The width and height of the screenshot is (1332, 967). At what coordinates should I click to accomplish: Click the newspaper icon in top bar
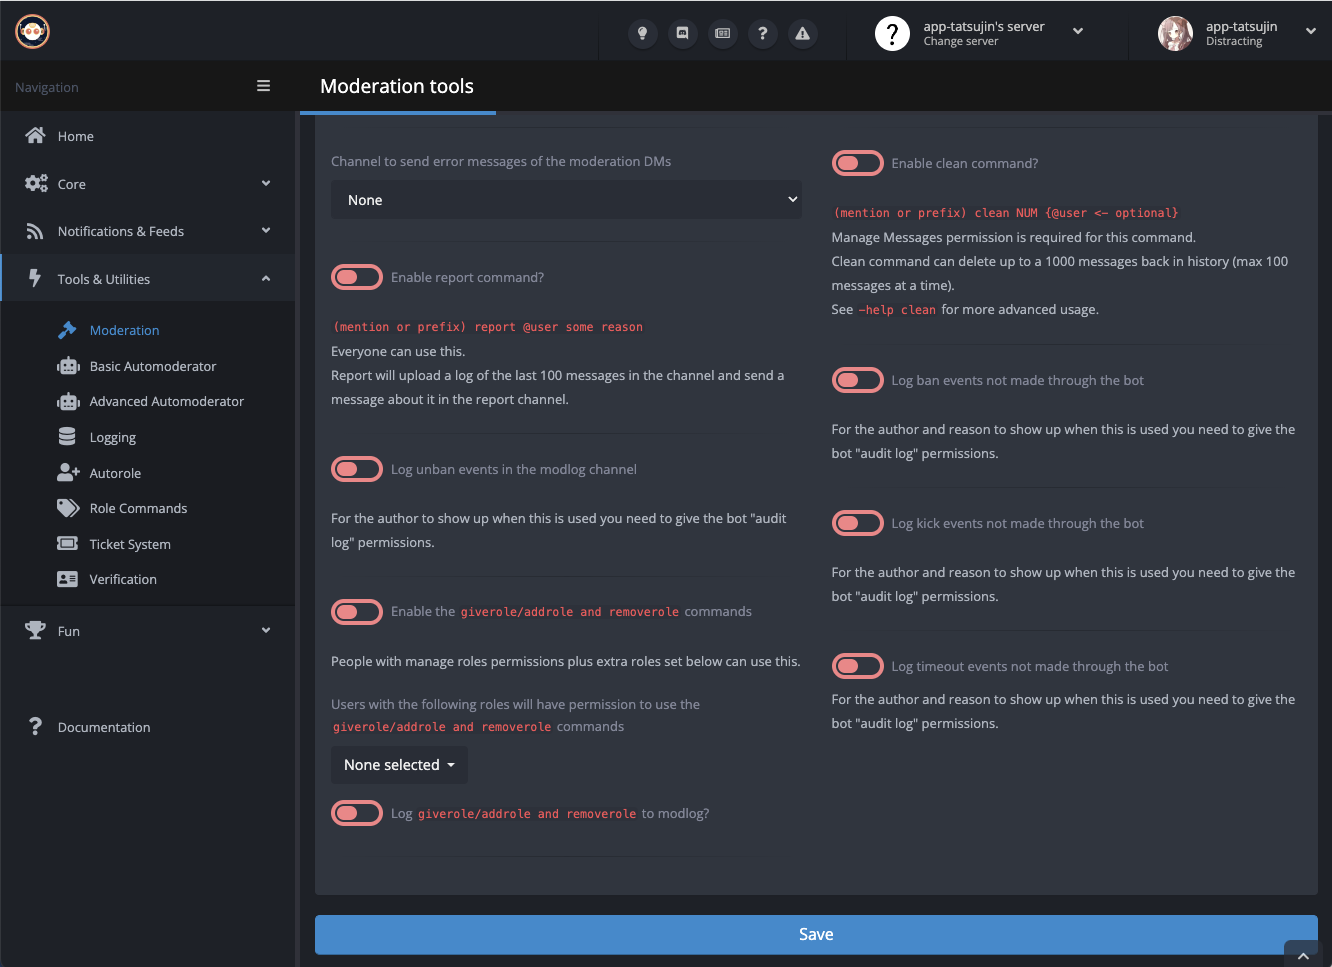point(722,33)
